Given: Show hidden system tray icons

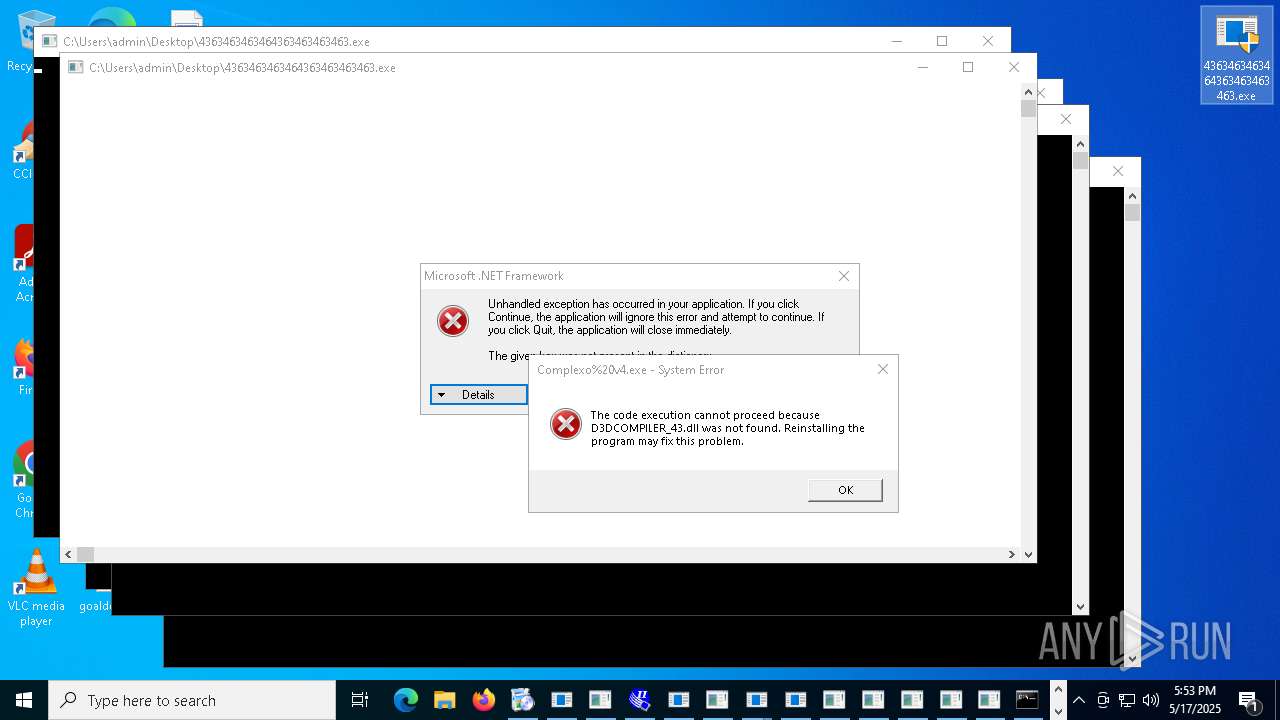Looking at the screenshot, I should click(1079, 700).
